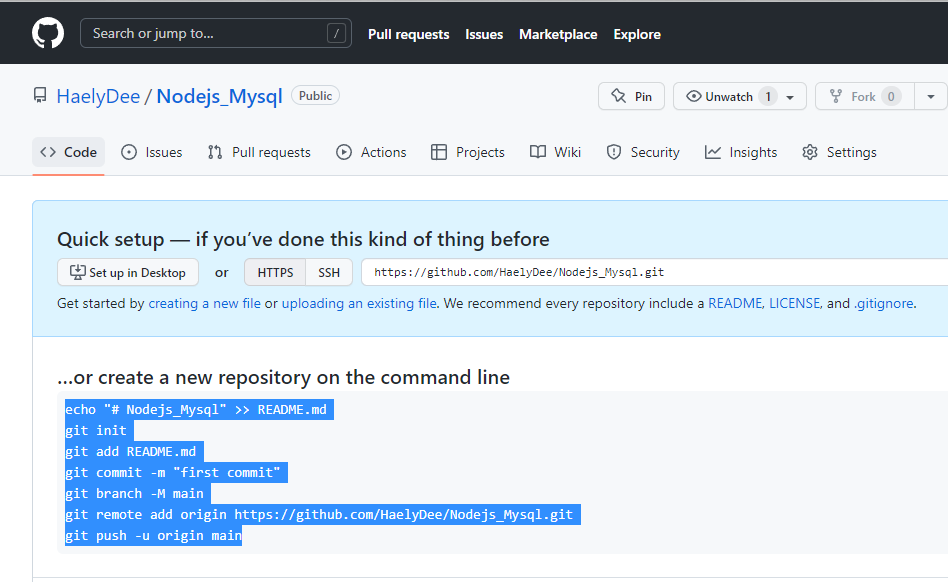Screen dimensions: 948x582
Task: Click the 'git push -u origin main' line
Action: (x=154, y=535)
